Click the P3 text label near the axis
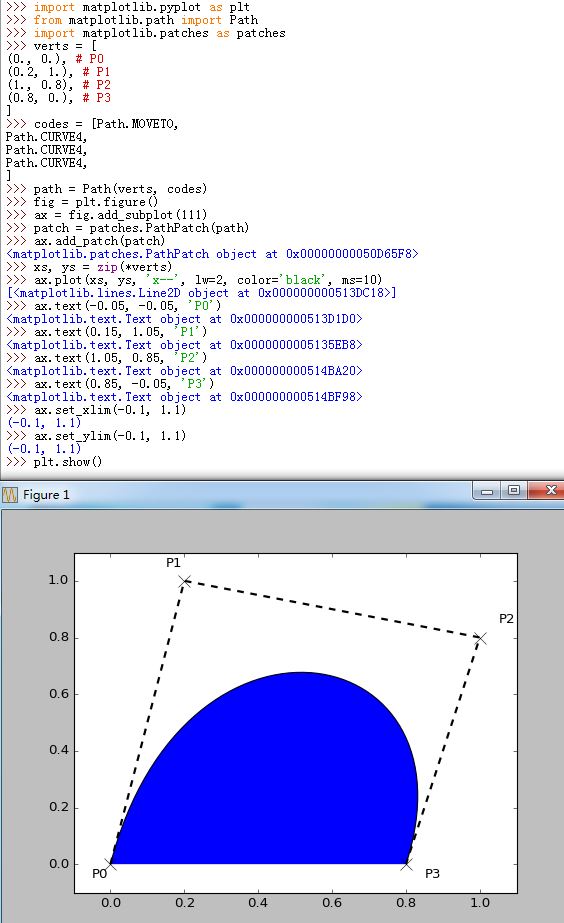The width and height of the screenshot is (564, 923). [432, 874]
